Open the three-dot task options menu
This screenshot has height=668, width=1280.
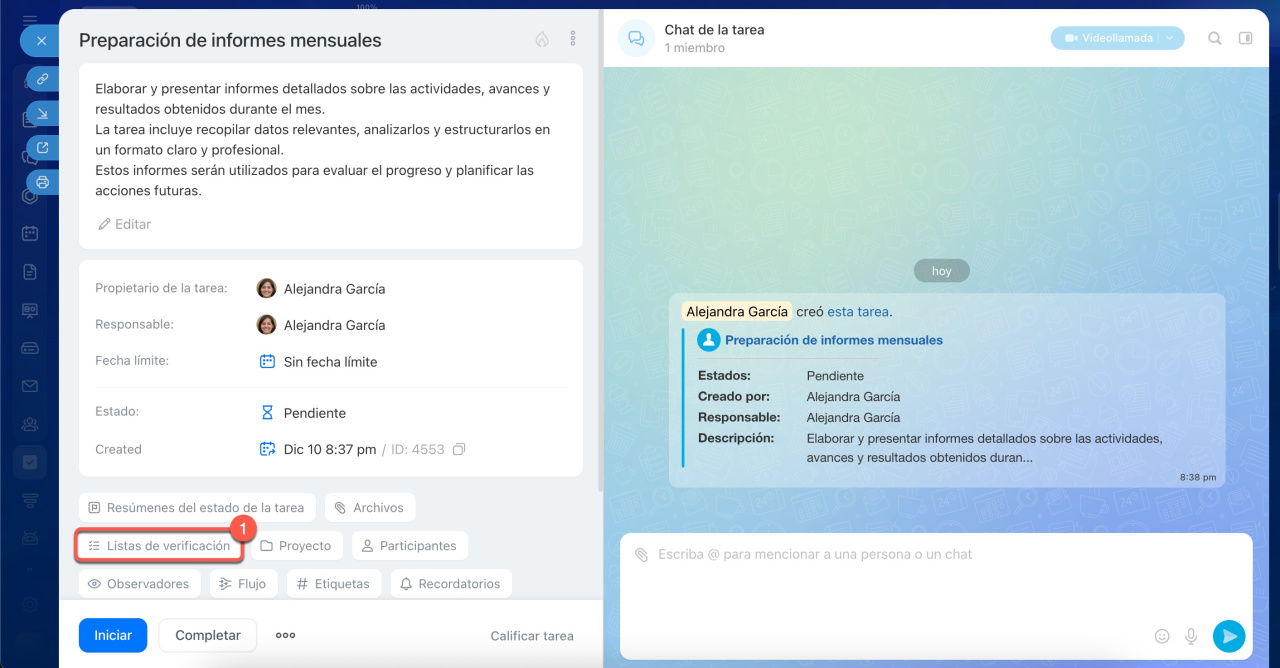573,39
